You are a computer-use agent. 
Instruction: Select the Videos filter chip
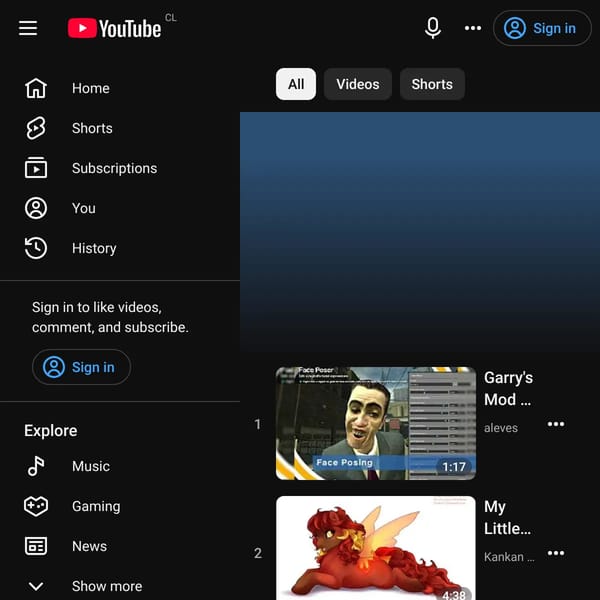(358, 84)
